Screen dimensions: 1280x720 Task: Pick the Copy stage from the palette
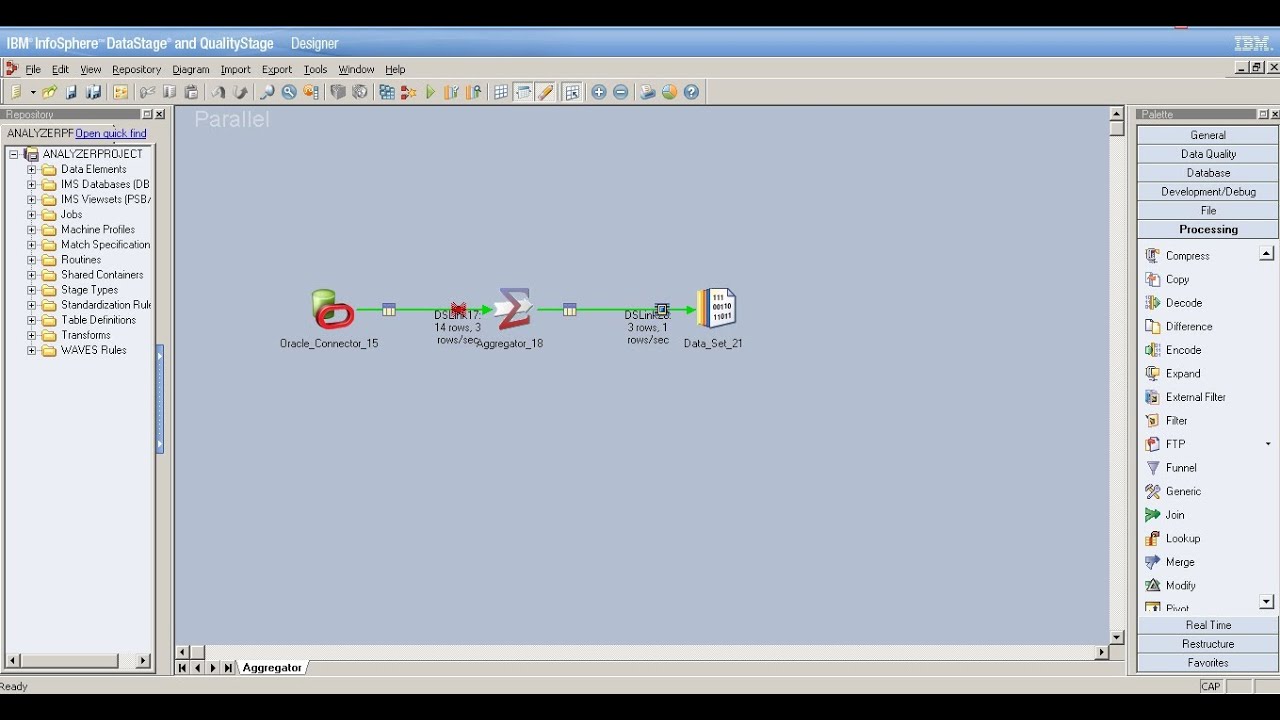point(1167,280)
